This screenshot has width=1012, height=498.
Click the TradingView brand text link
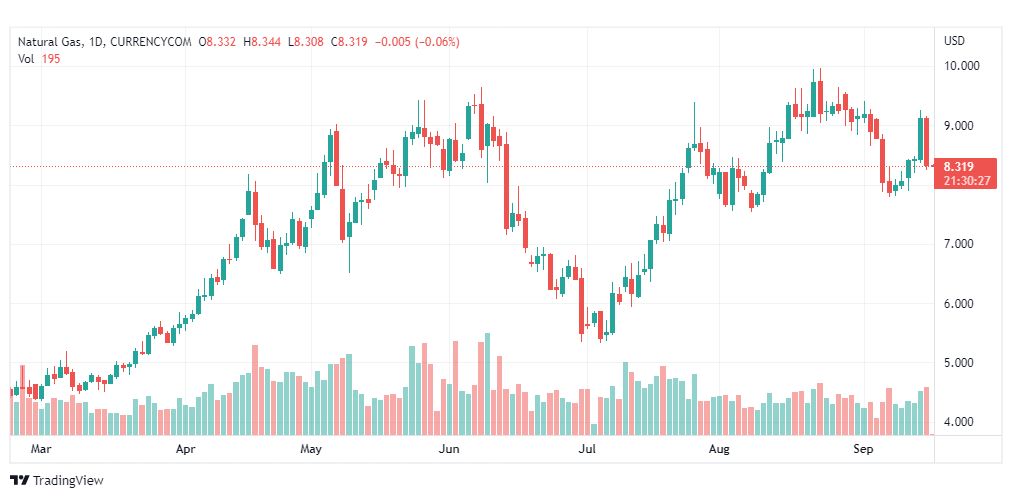pos(68,481)
